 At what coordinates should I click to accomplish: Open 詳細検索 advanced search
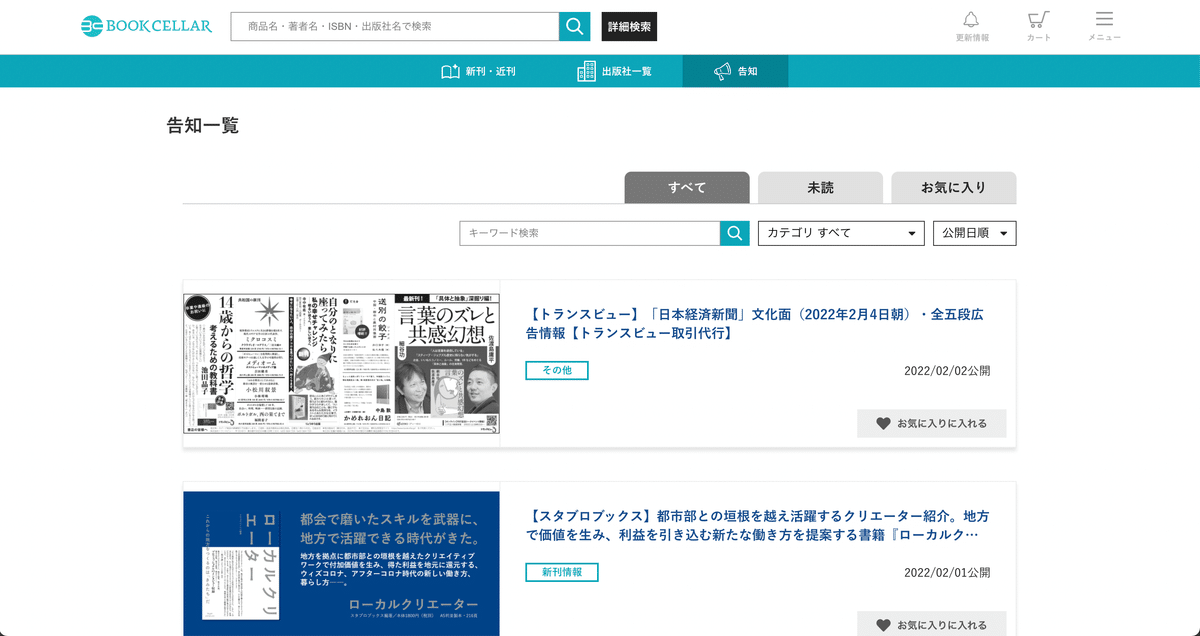pyautogui.click(x=628, y=26)
